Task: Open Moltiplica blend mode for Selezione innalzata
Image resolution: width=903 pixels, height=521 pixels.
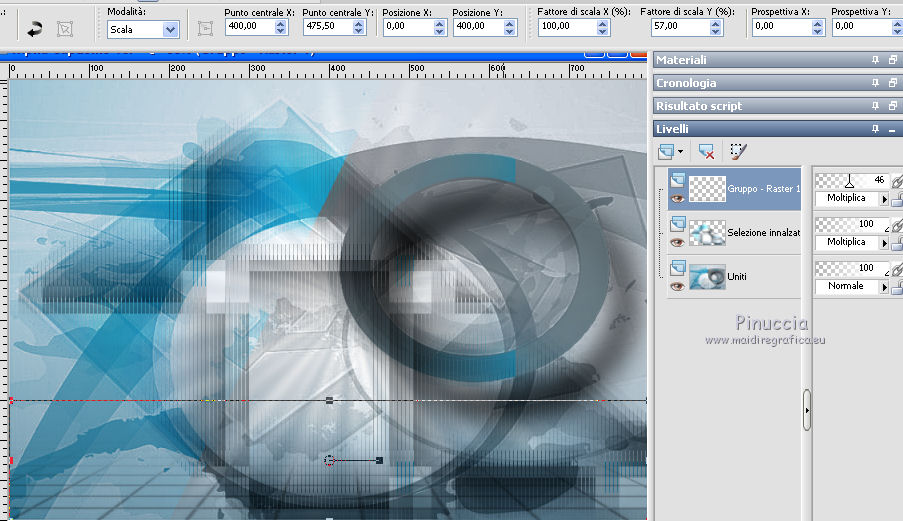Action: (x=852, y=242)
